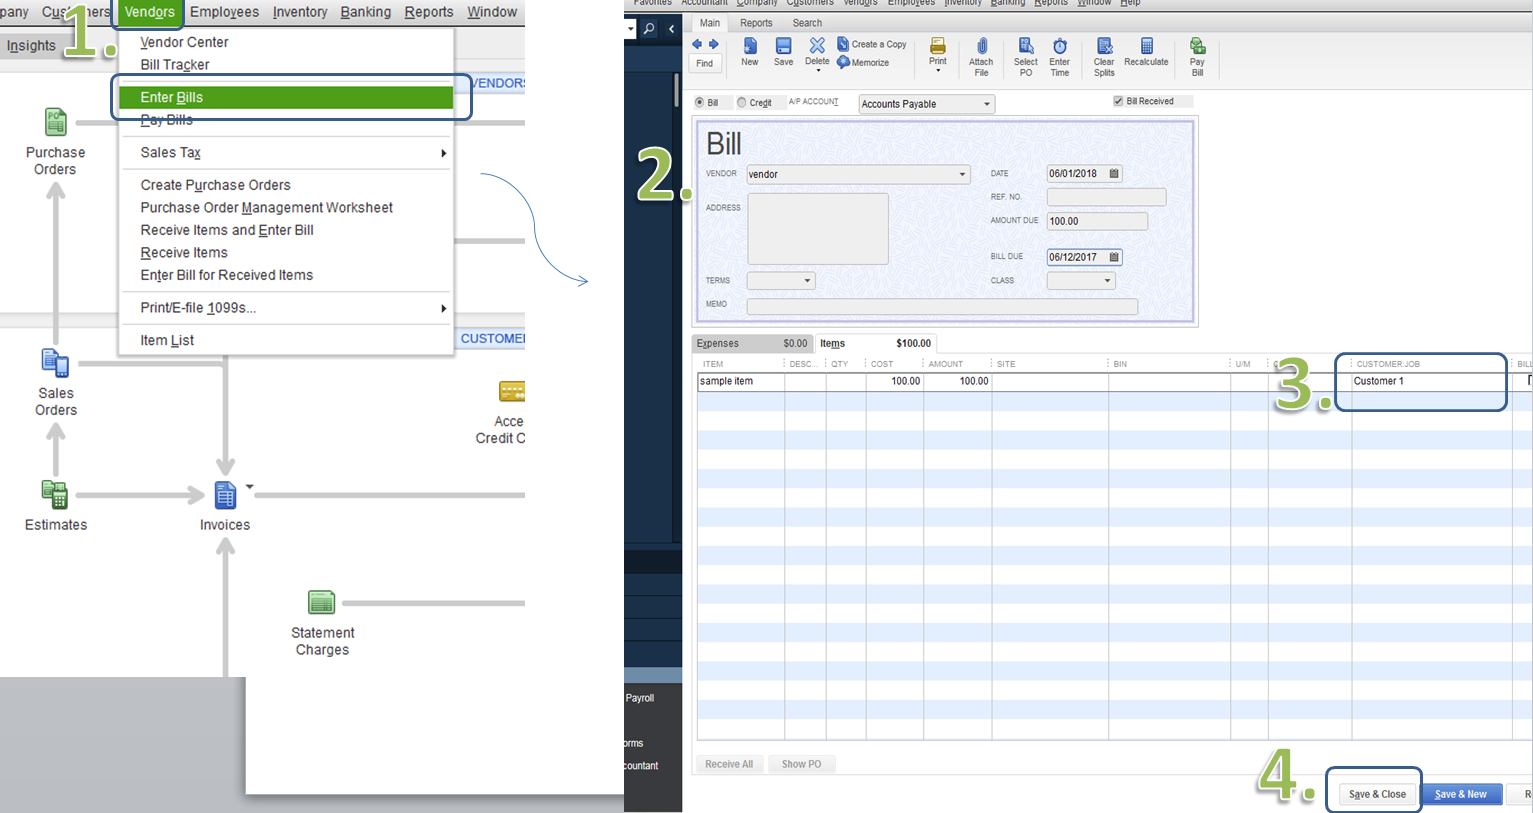Go to next bill with right arrow
The height and width of the screenshot is (813, 1533).
pos(713,44)
